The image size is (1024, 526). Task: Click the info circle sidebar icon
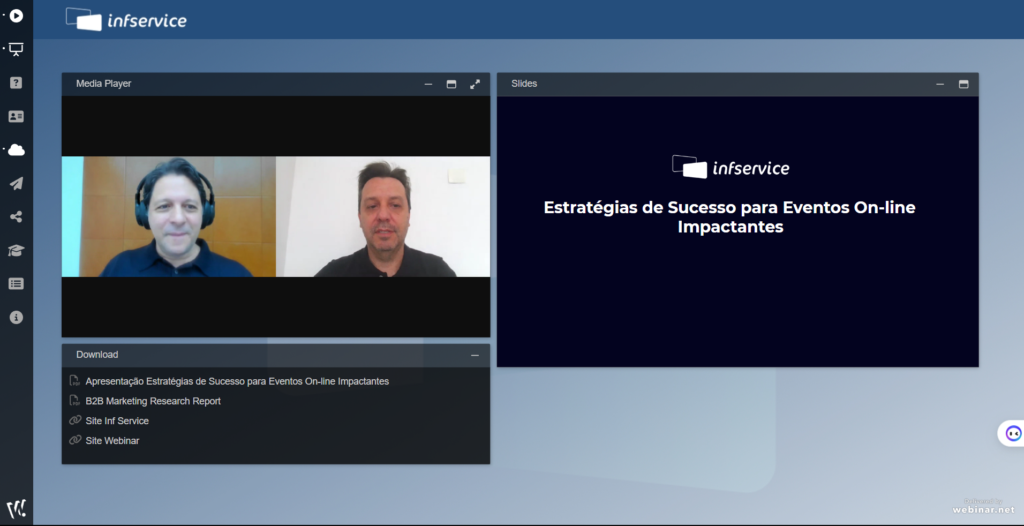point(16,317)
